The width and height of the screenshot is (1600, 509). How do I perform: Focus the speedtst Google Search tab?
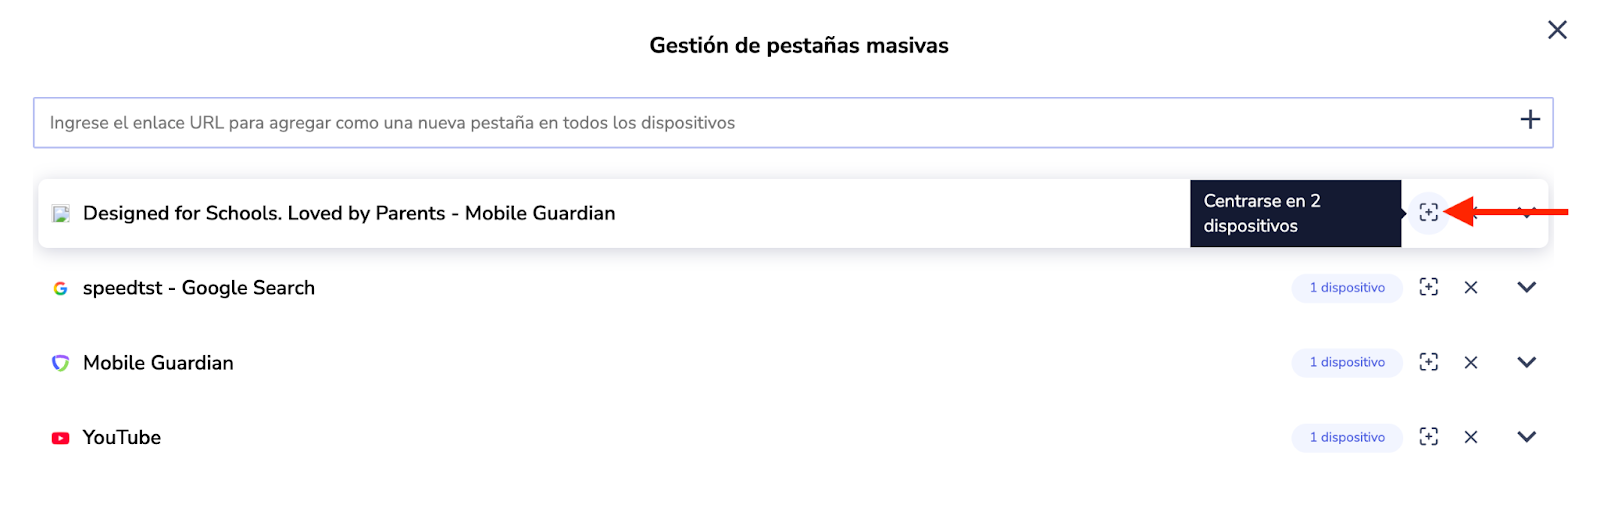point(1428,288)
